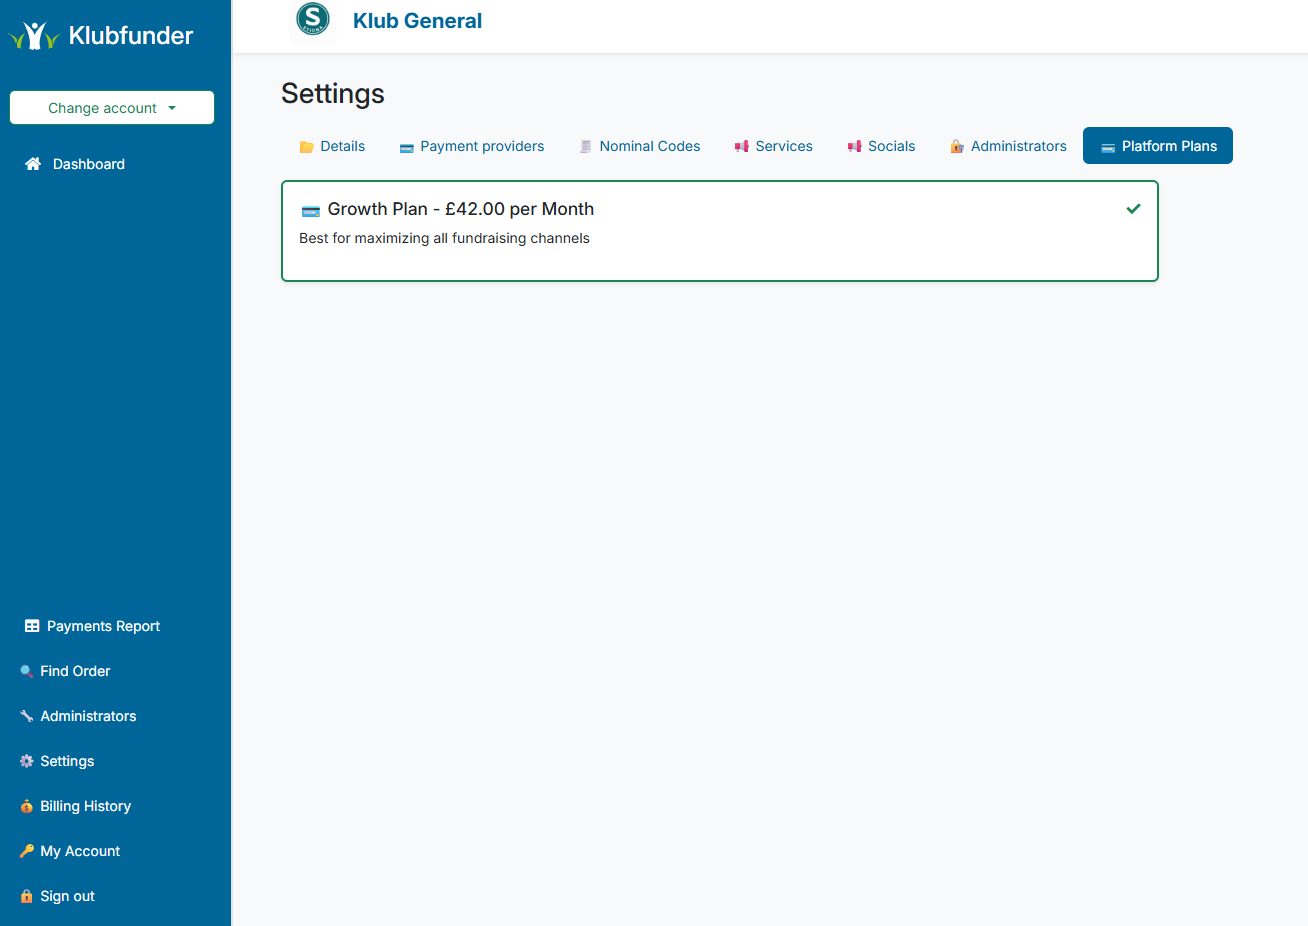Click the Sign out padlock icon

[x=27, y=896]
